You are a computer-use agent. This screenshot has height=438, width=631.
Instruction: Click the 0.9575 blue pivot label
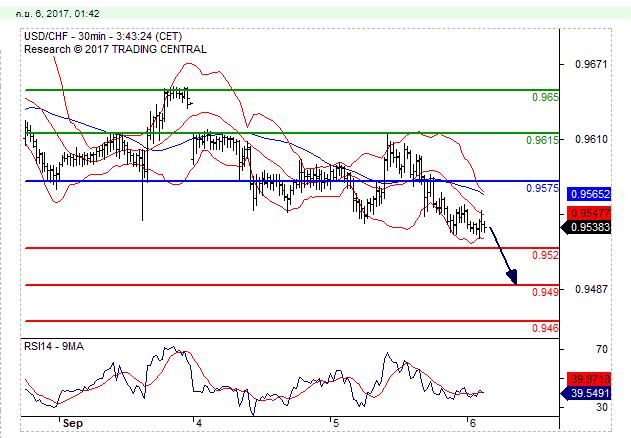[542, 188]
